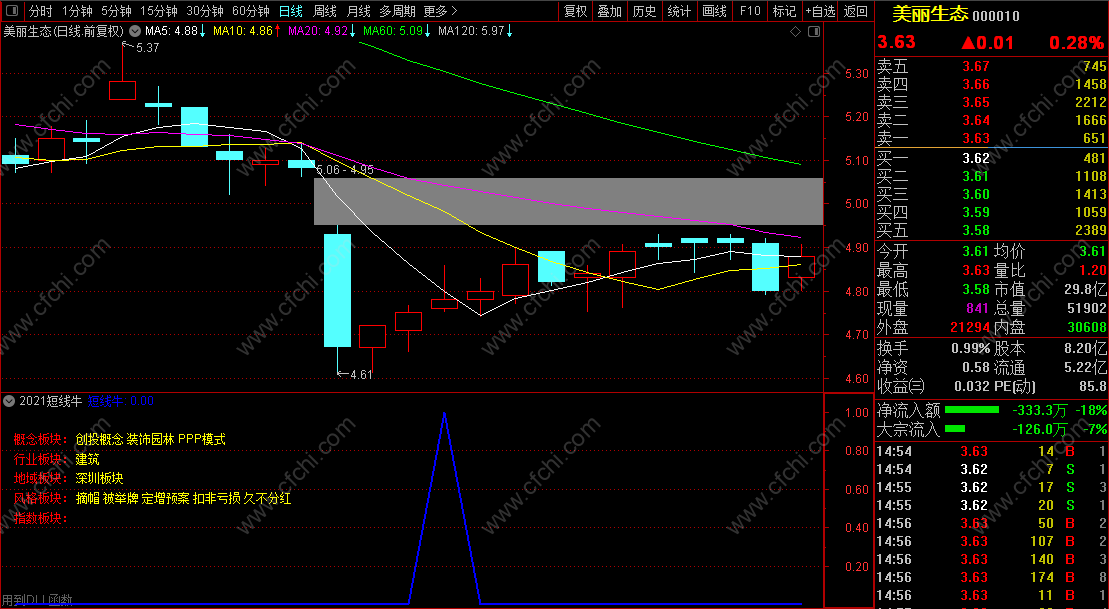Click the 买一 price 3.62 row

pyautogui.click(x=992, y=158)
